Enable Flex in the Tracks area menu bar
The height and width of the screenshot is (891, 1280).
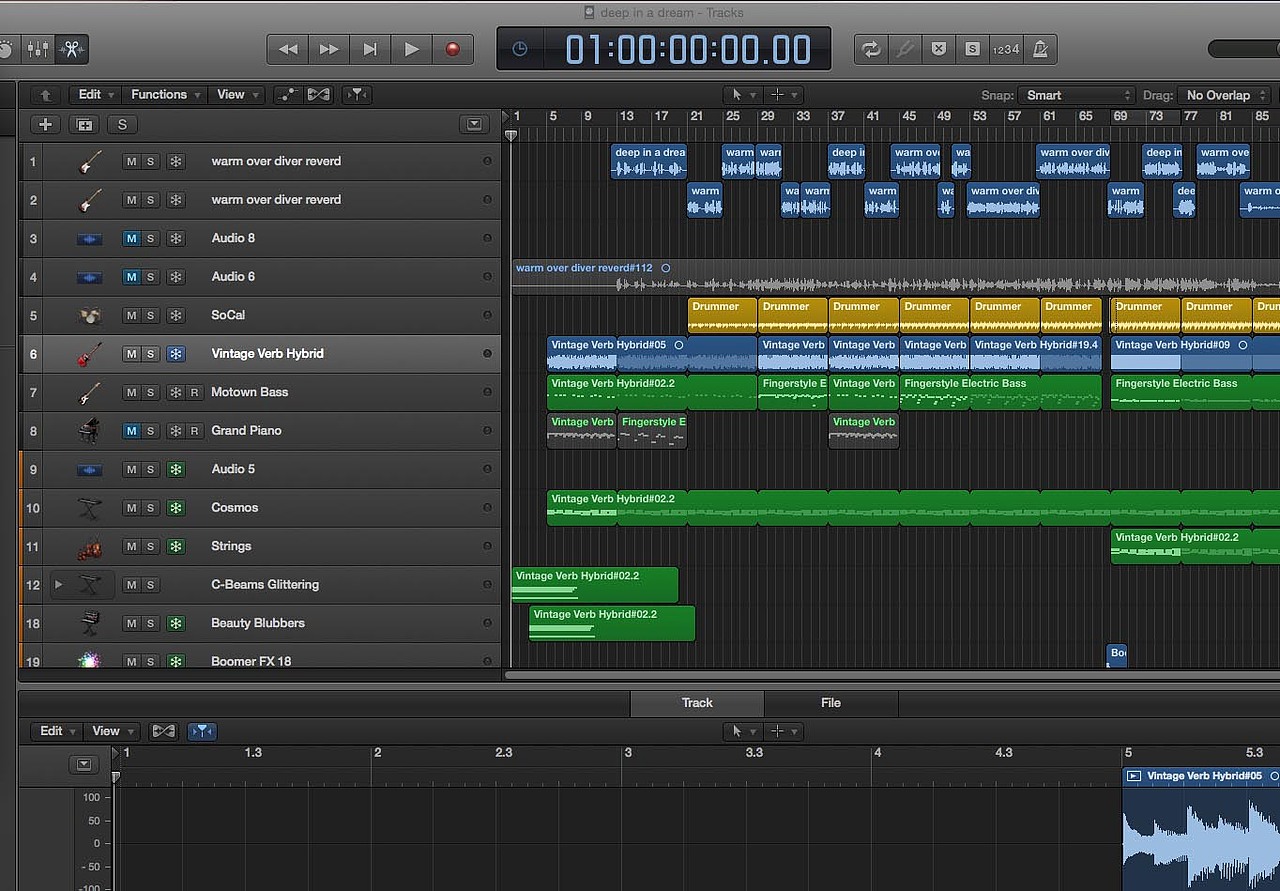click(318, 95)
